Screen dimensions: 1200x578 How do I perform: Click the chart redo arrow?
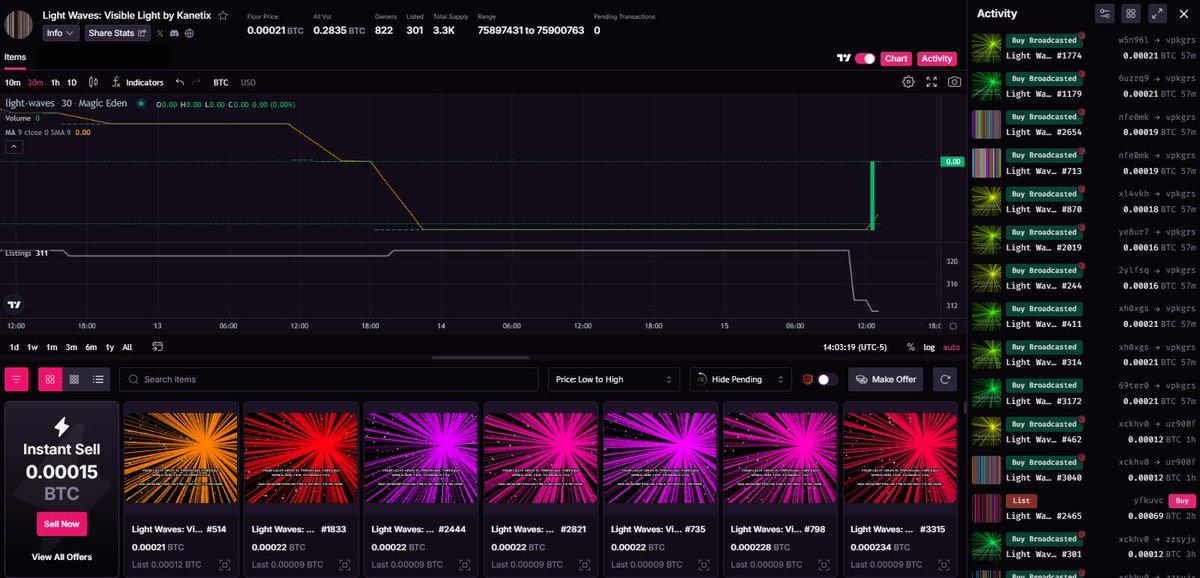(196, 82)
